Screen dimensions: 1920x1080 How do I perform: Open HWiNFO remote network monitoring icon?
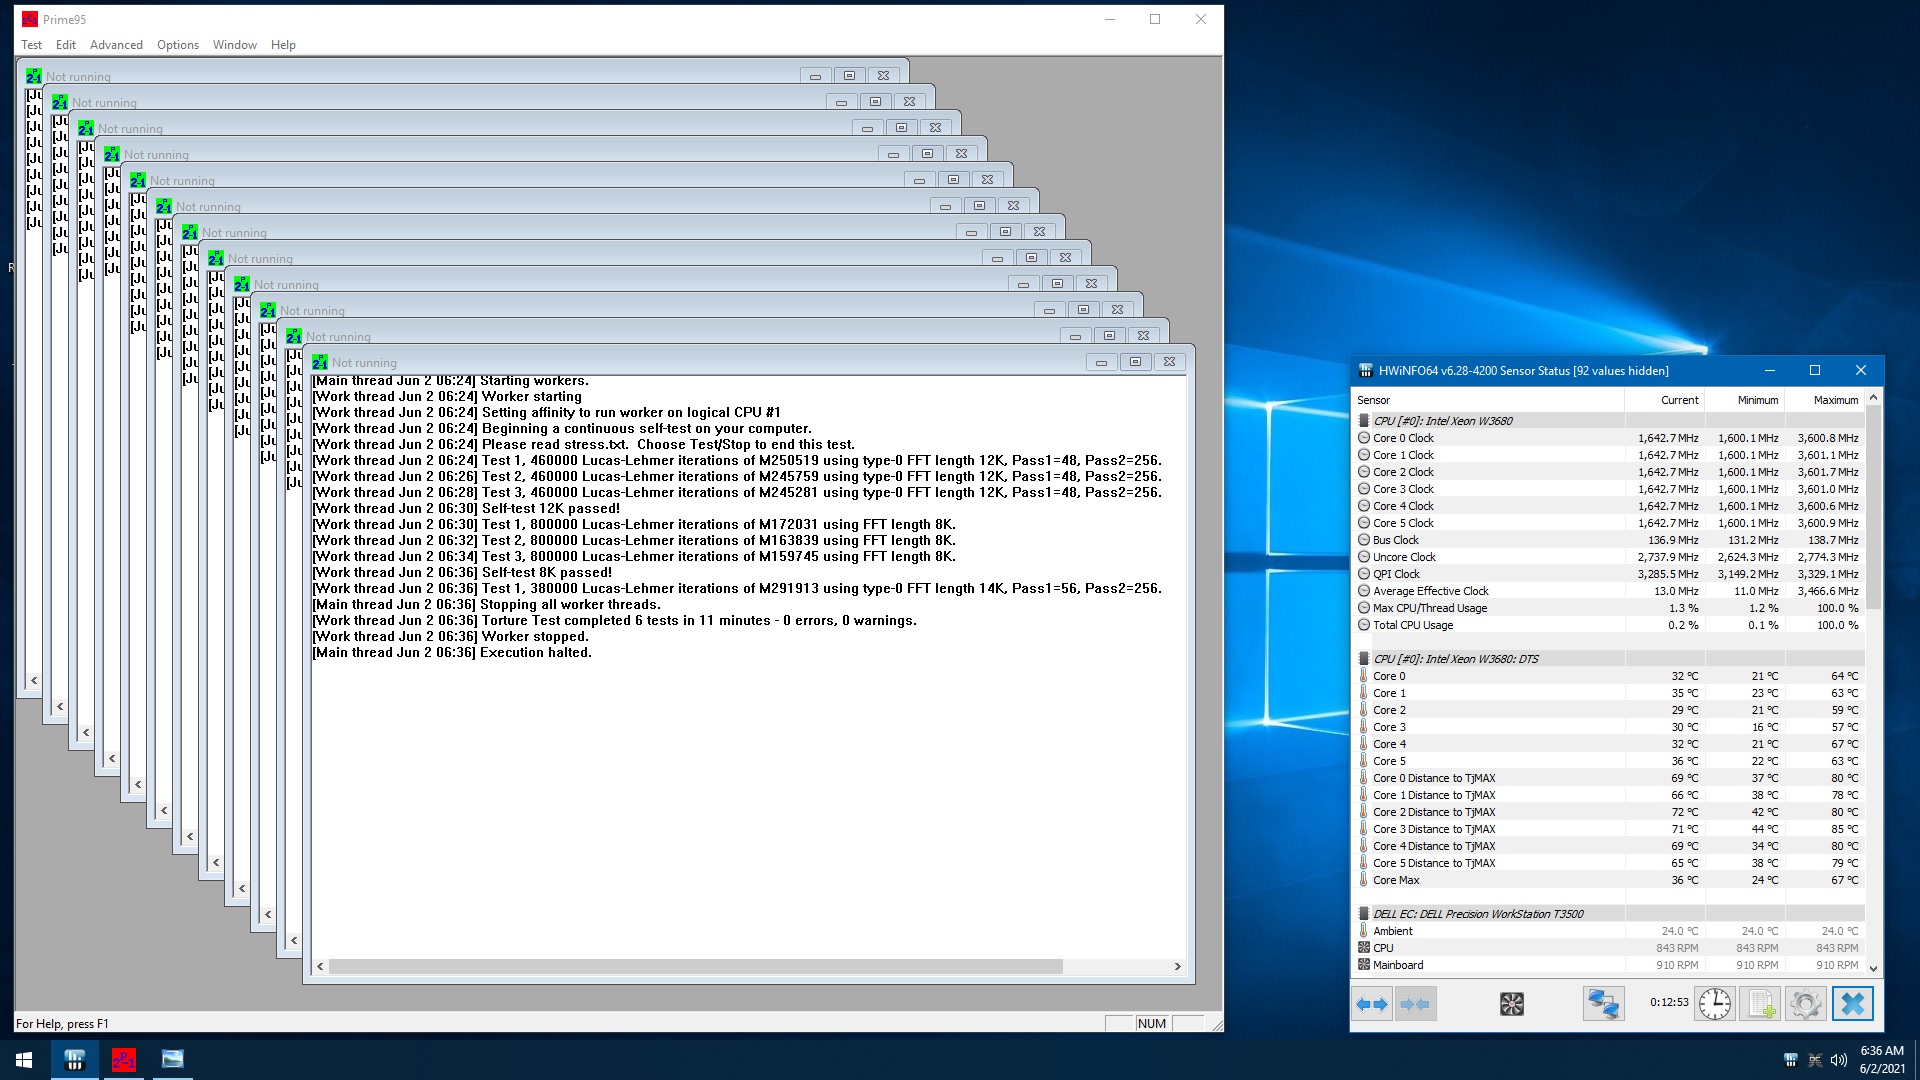(1603, 1004)
